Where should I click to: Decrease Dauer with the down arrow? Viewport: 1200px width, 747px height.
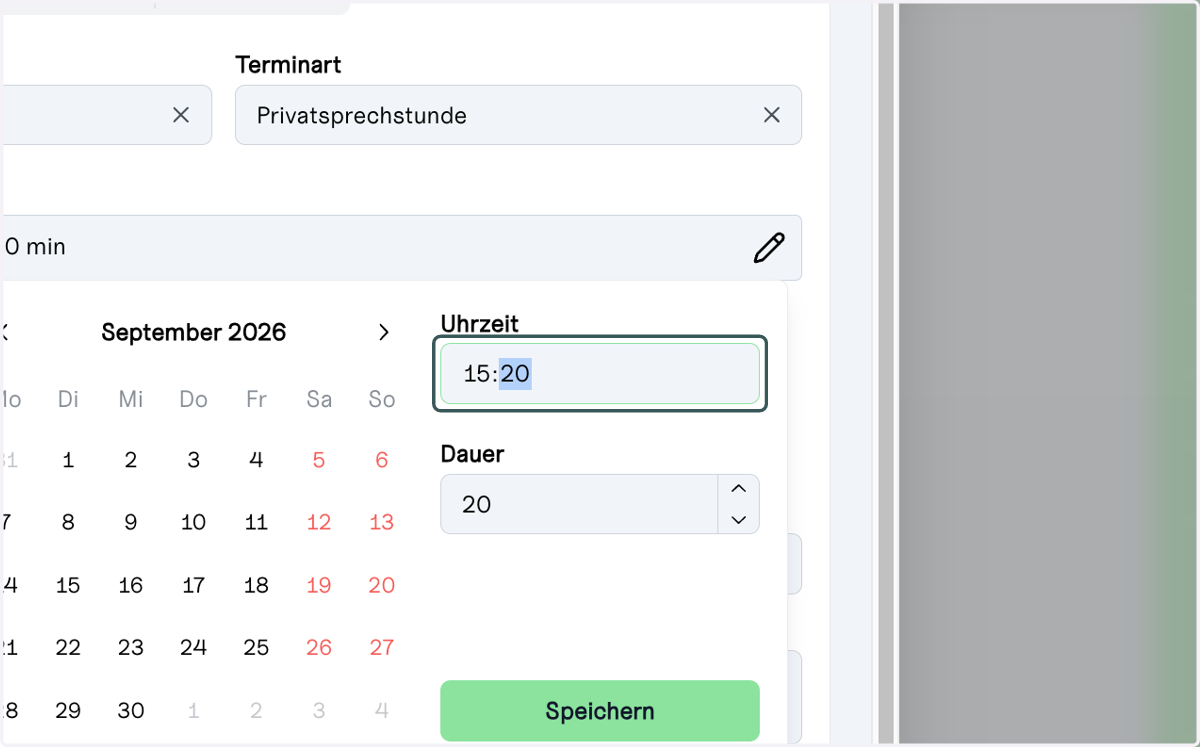pyautogui.click(x=739, y=519)
